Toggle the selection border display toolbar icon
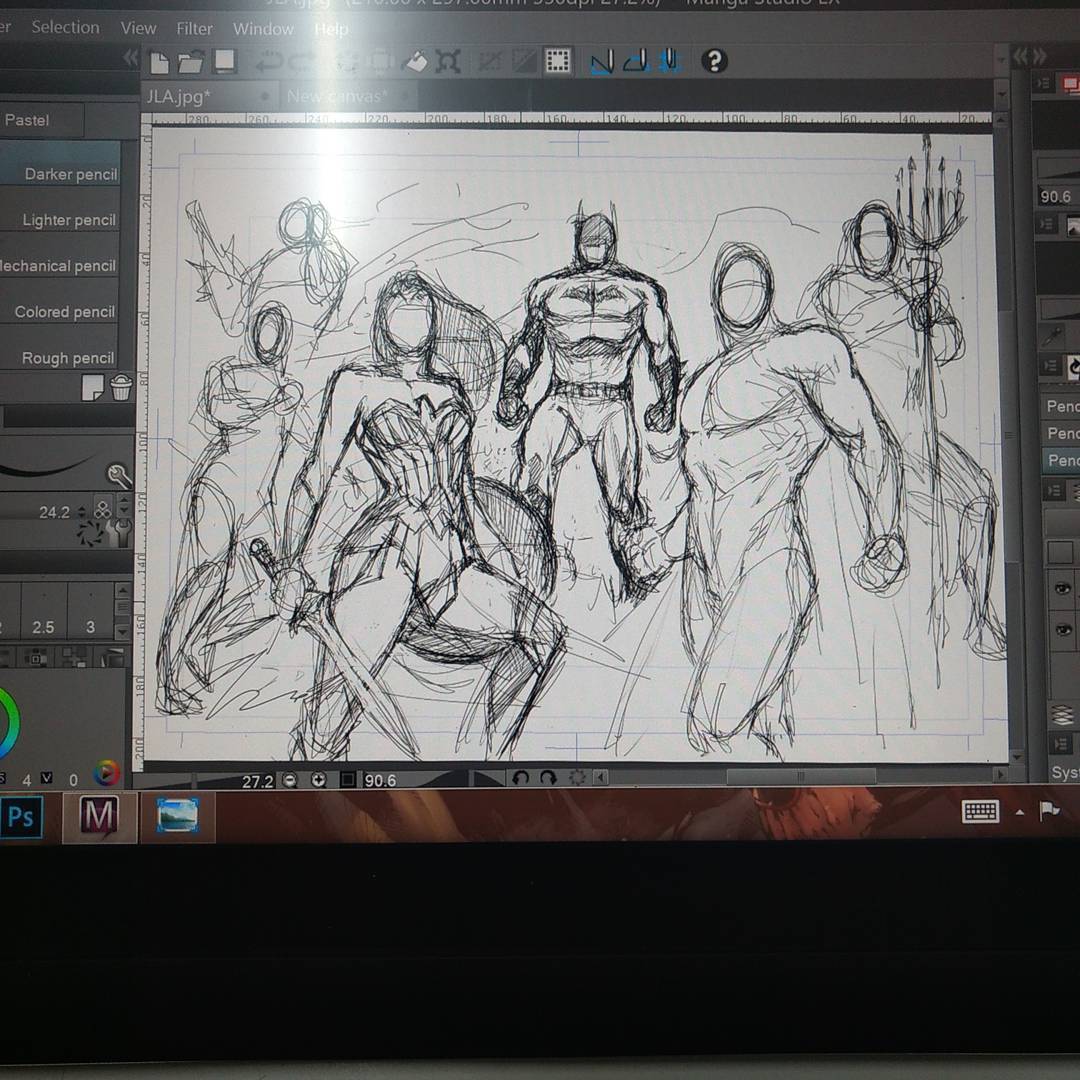Viewport: 1080px width, 1080px height. pos(557,62)
